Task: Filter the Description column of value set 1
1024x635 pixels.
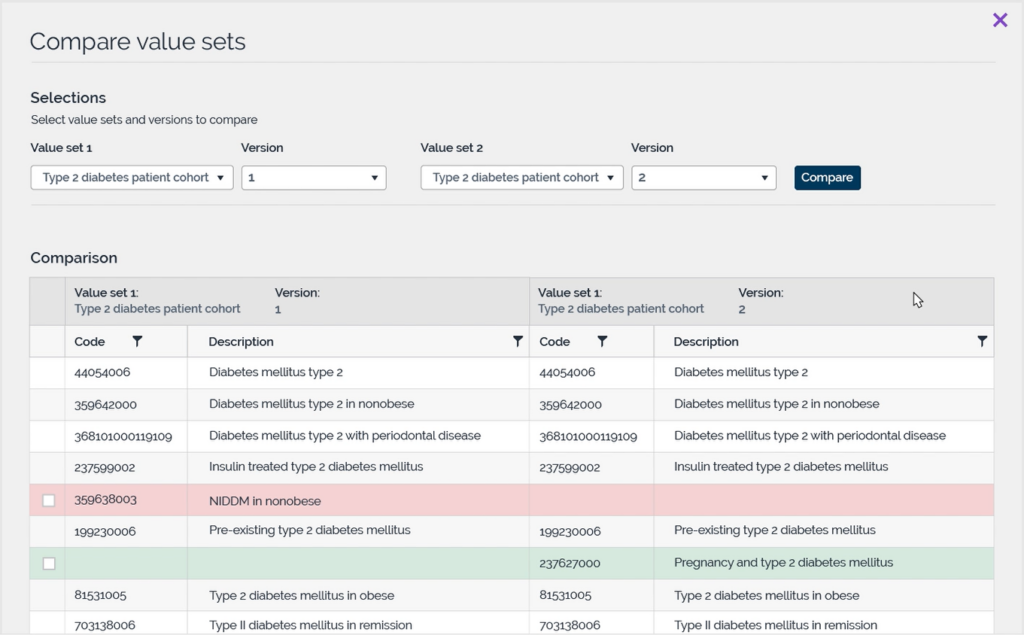Action: click(x=517, y=341)
